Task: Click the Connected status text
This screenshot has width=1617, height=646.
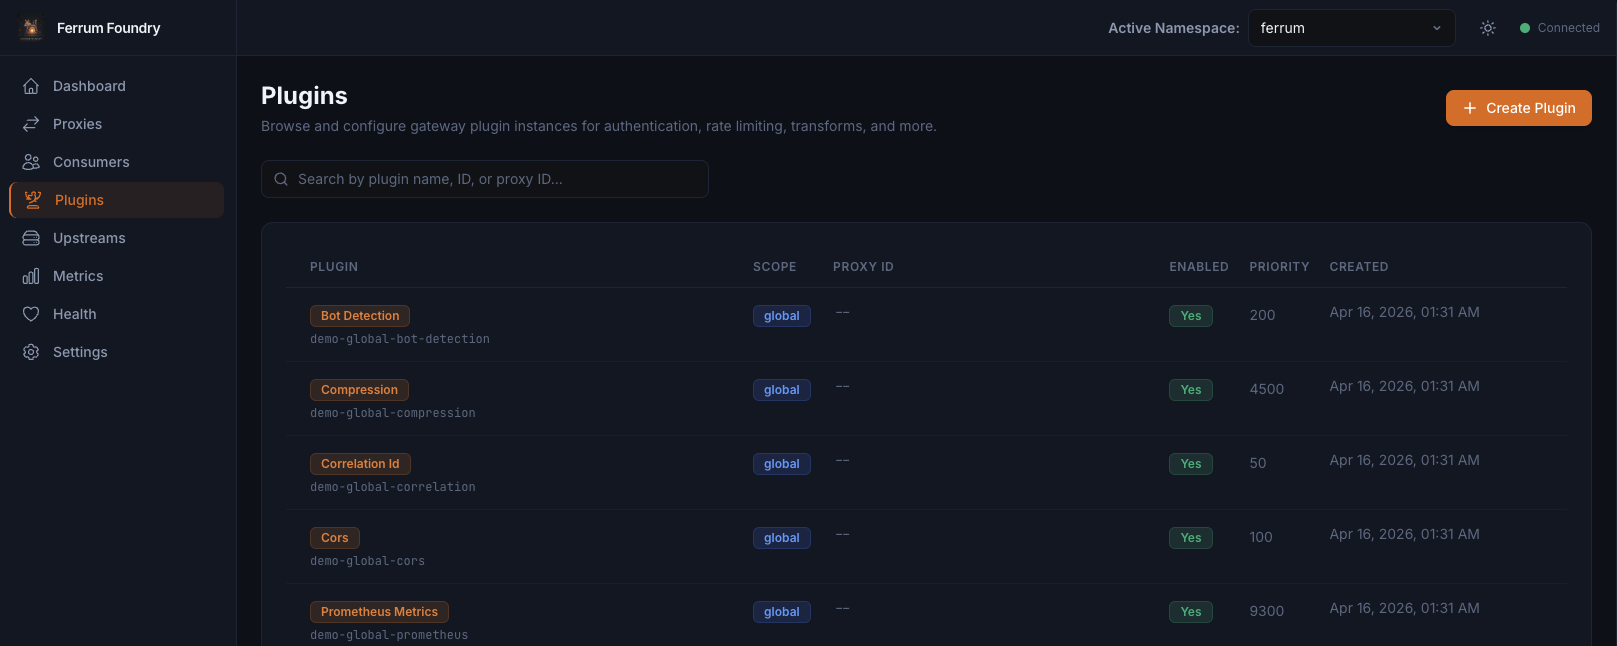Action: (1569, 28)
